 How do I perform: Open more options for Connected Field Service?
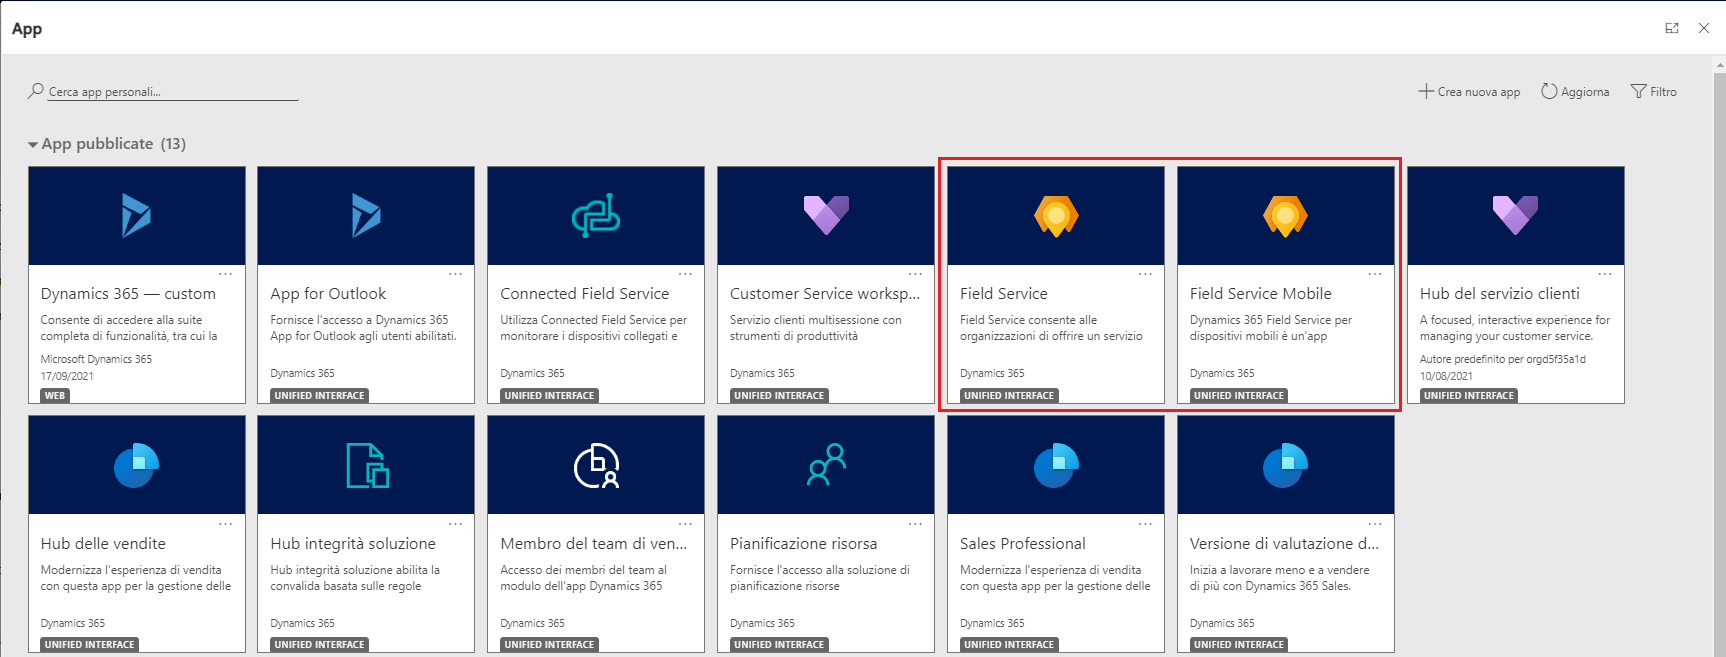pyautogui.click(x=686, y=274)
